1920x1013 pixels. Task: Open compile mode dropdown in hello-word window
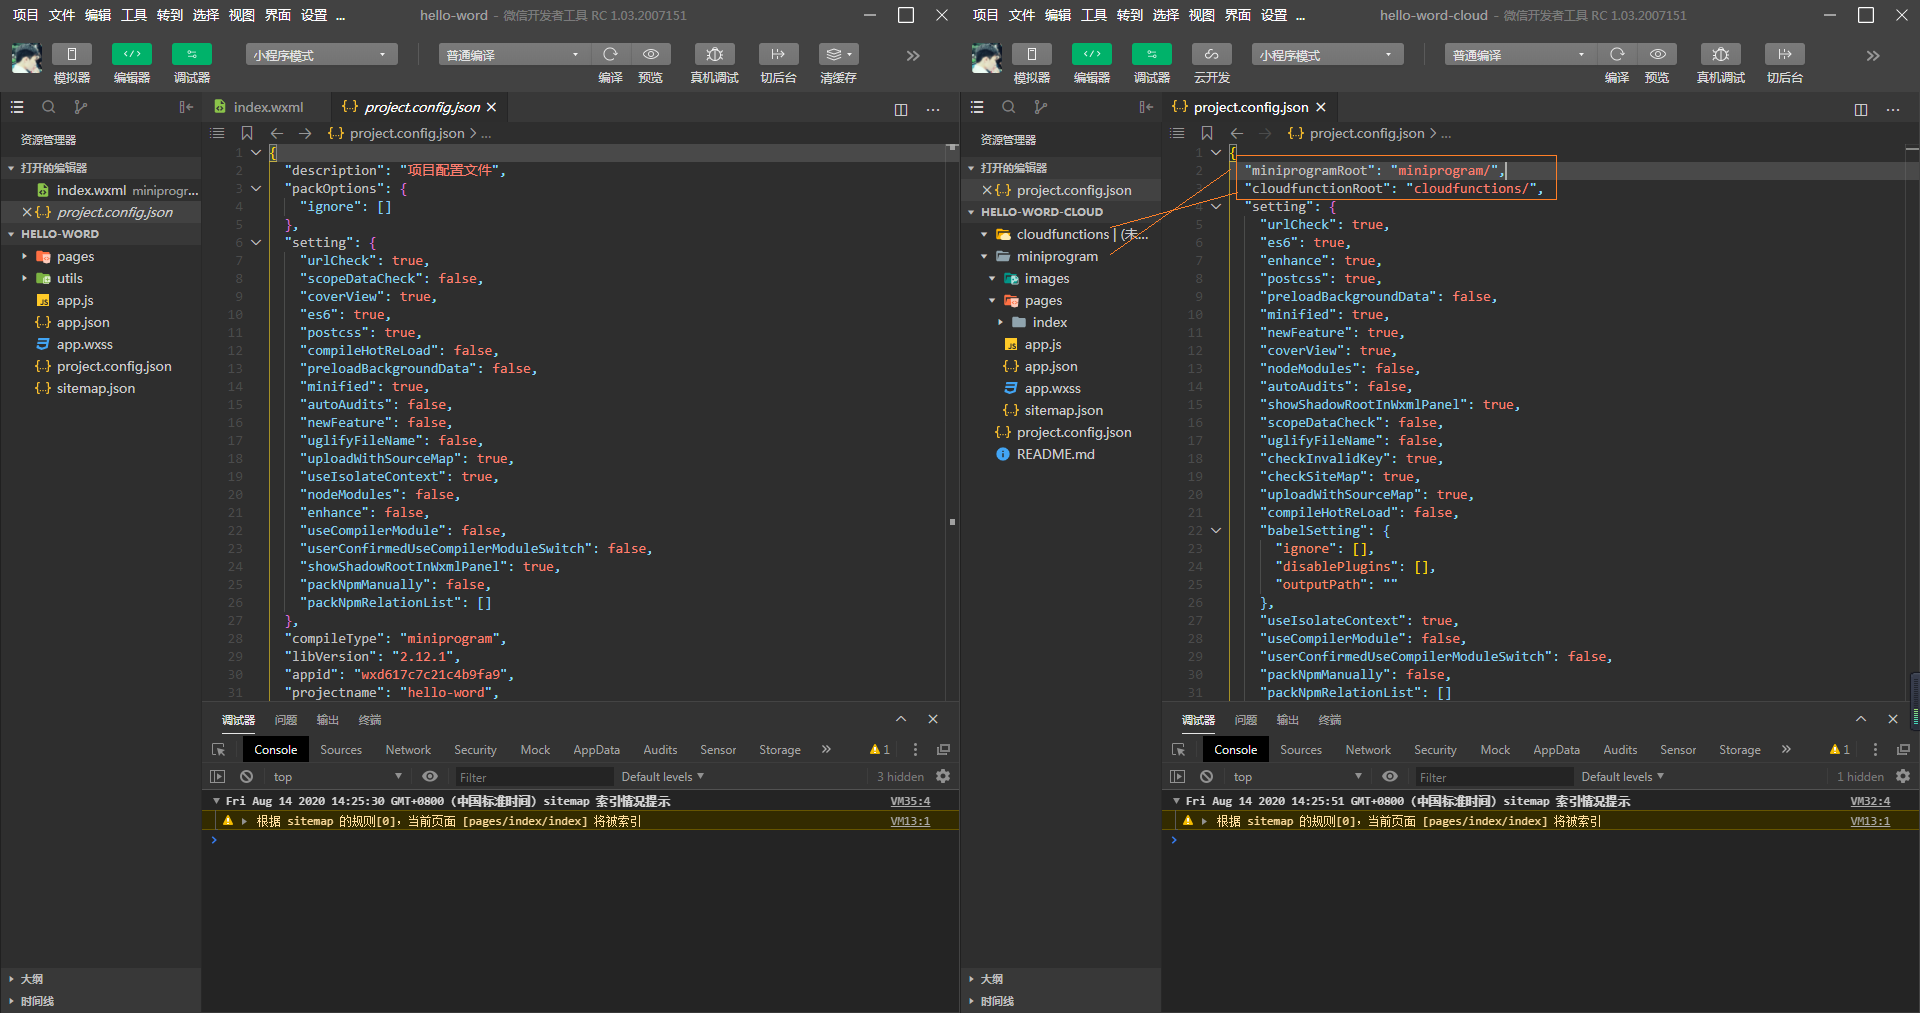click(x=514, y=54)
